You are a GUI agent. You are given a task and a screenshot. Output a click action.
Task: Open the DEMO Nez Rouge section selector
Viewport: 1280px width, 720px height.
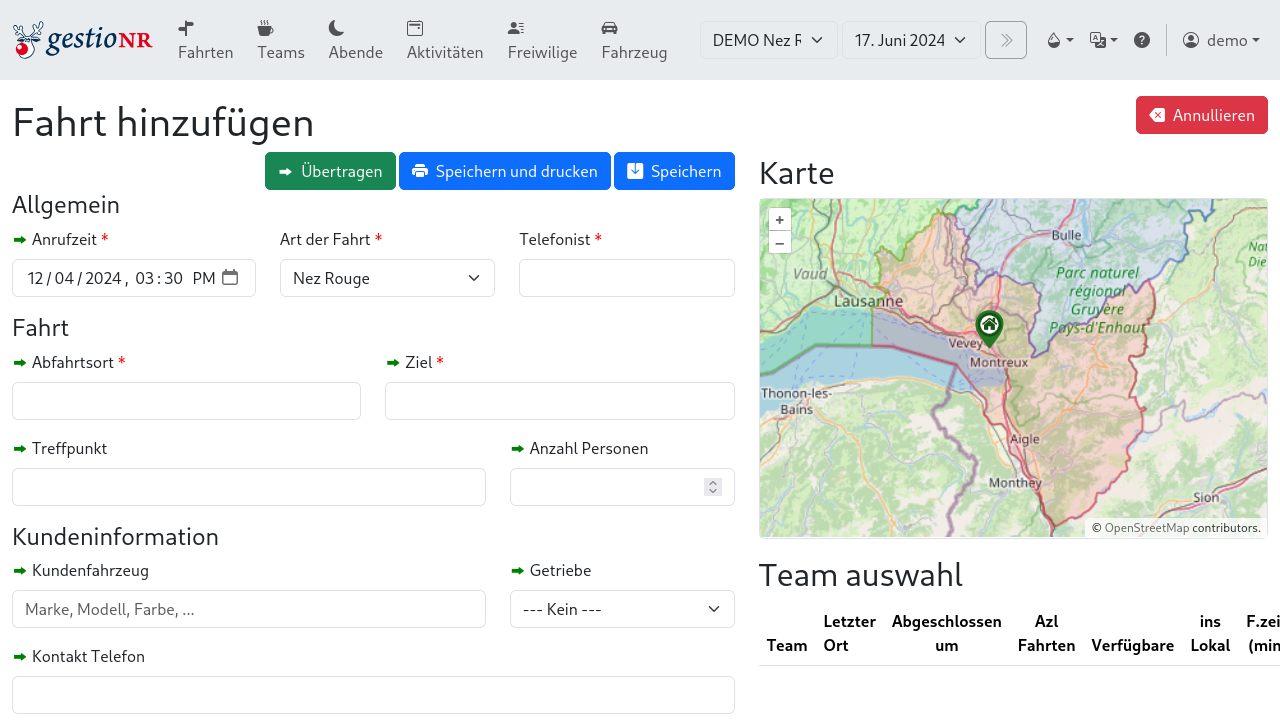click(x=768, y=40)
